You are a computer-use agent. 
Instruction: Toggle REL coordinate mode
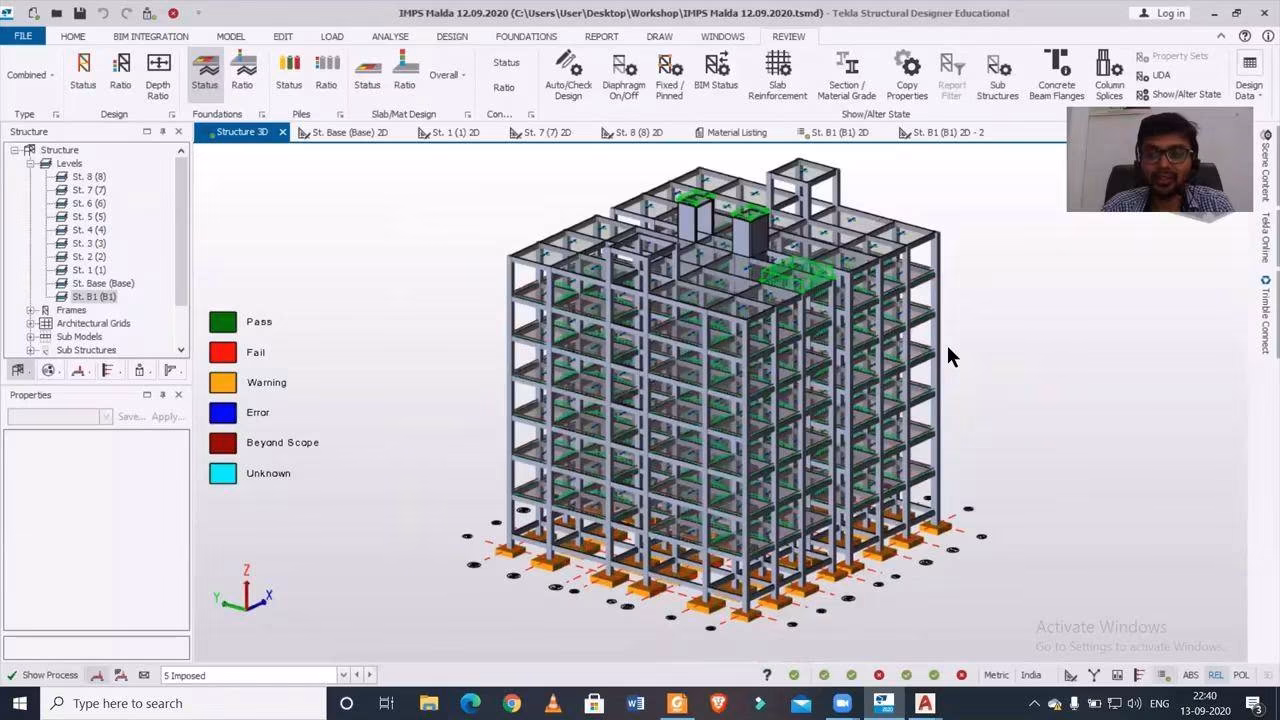point(1215,675)
